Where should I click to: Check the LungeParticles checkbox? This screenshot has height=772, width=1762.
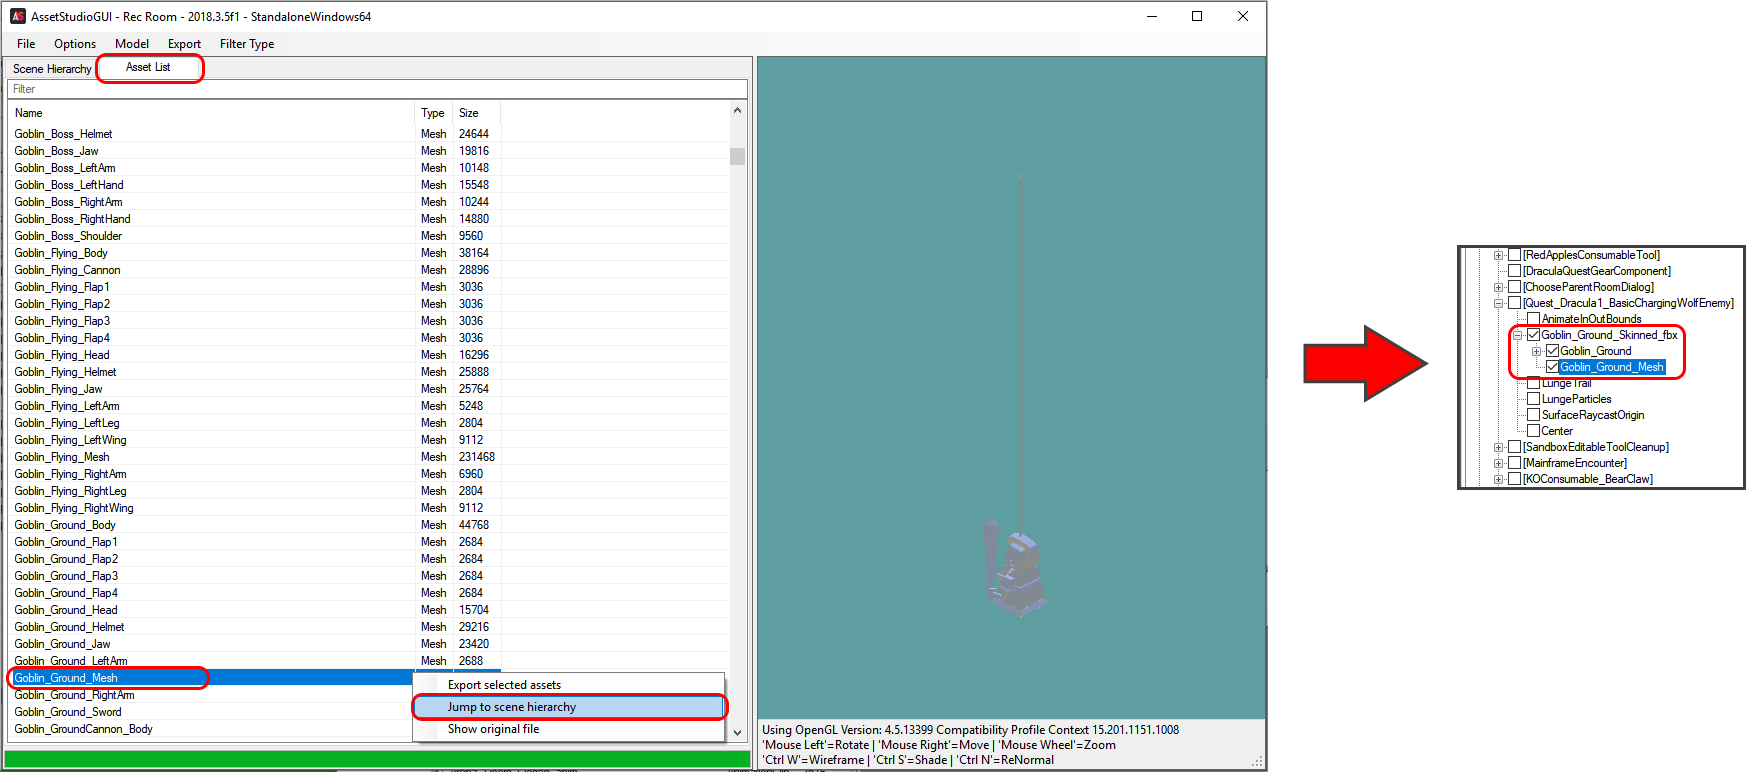pos(1533,399)
